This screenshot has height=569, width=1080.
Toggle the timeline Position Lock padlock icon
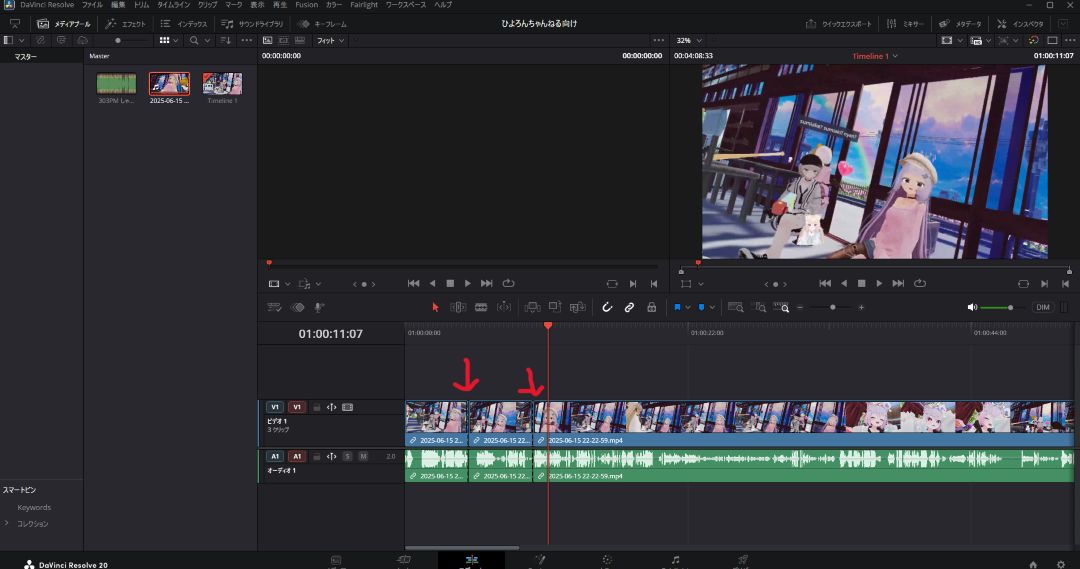[x=651, y=308]
